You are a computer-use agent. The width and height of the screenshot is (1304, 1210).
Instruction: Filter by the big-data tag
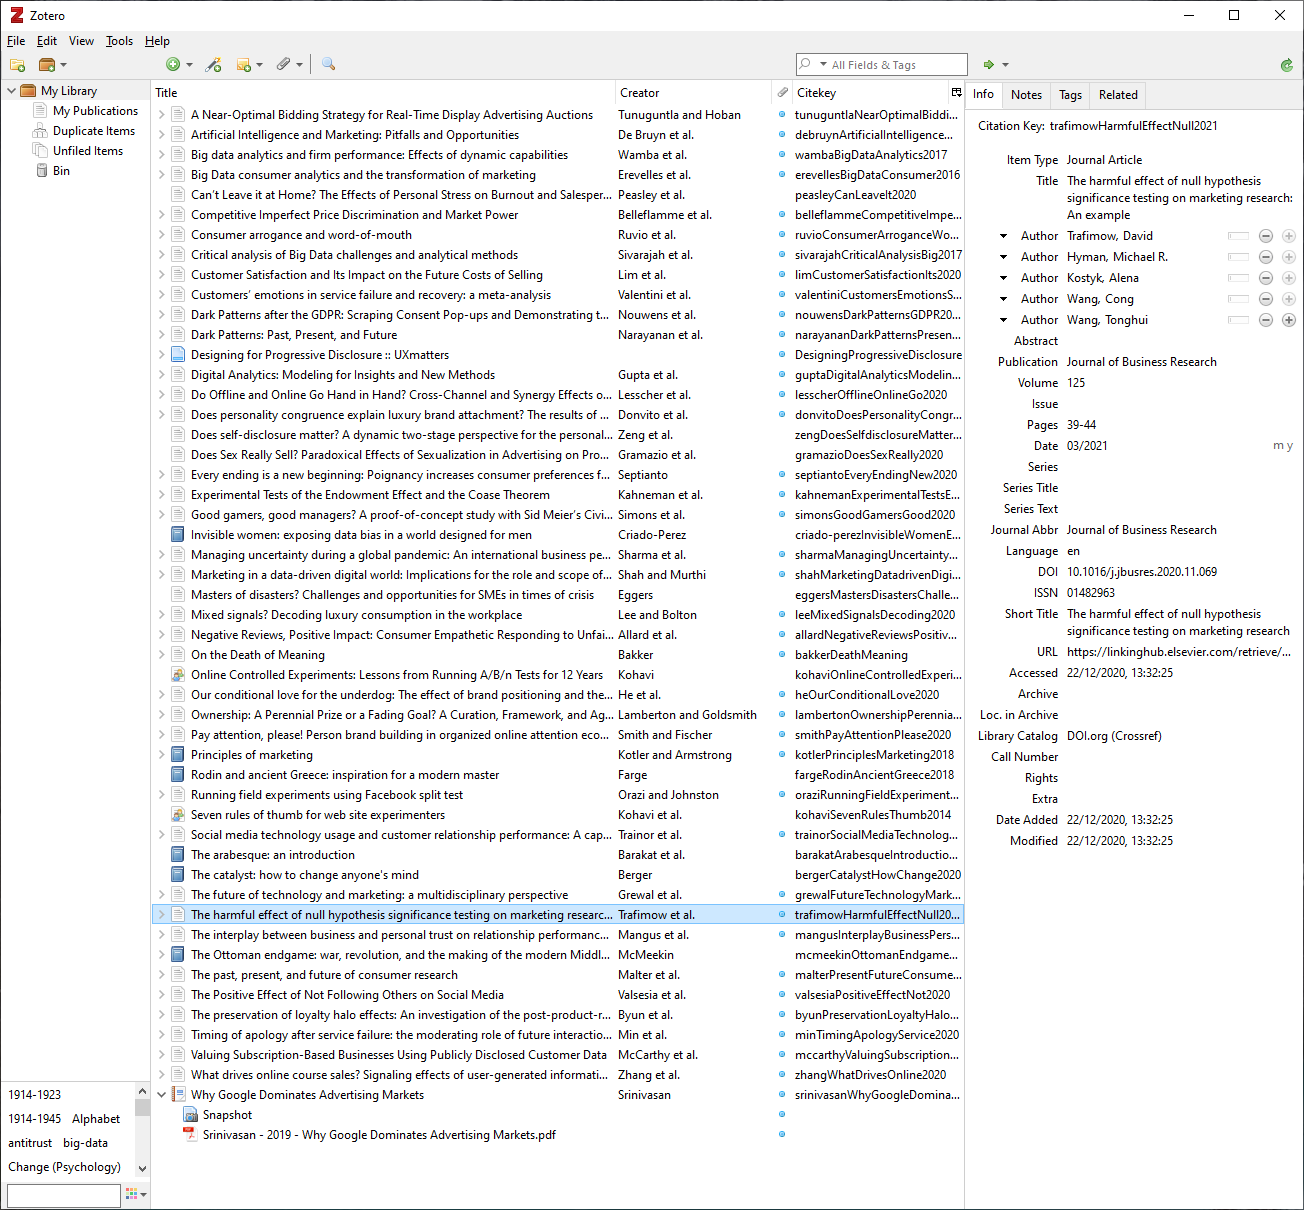tap(85, 1143)
